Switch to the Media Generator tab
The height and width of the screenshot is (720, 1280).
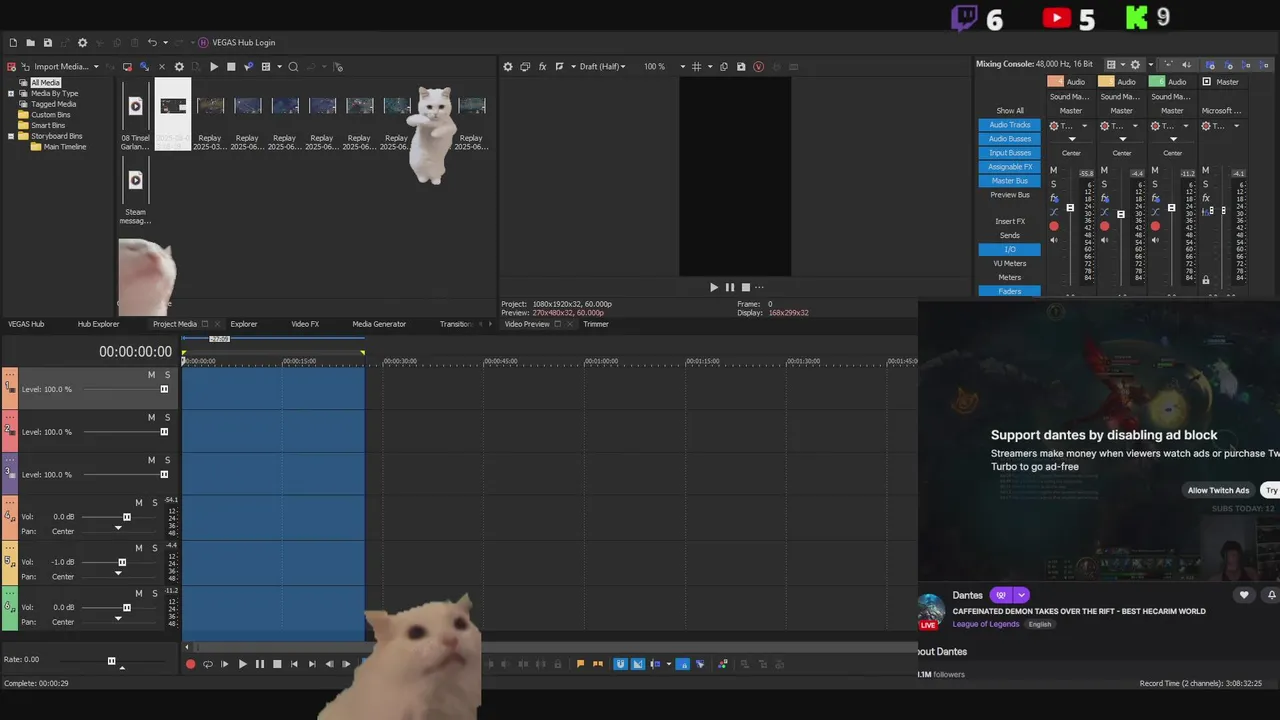(379, 324)
